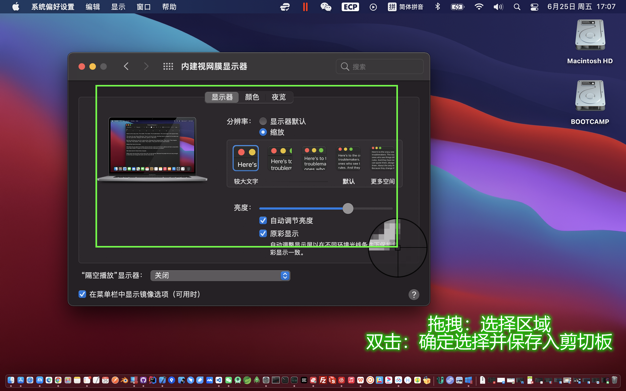Open the volume status menu
Image resolution: width=626 pixels, height=391 pixels.
pos(498,7)
